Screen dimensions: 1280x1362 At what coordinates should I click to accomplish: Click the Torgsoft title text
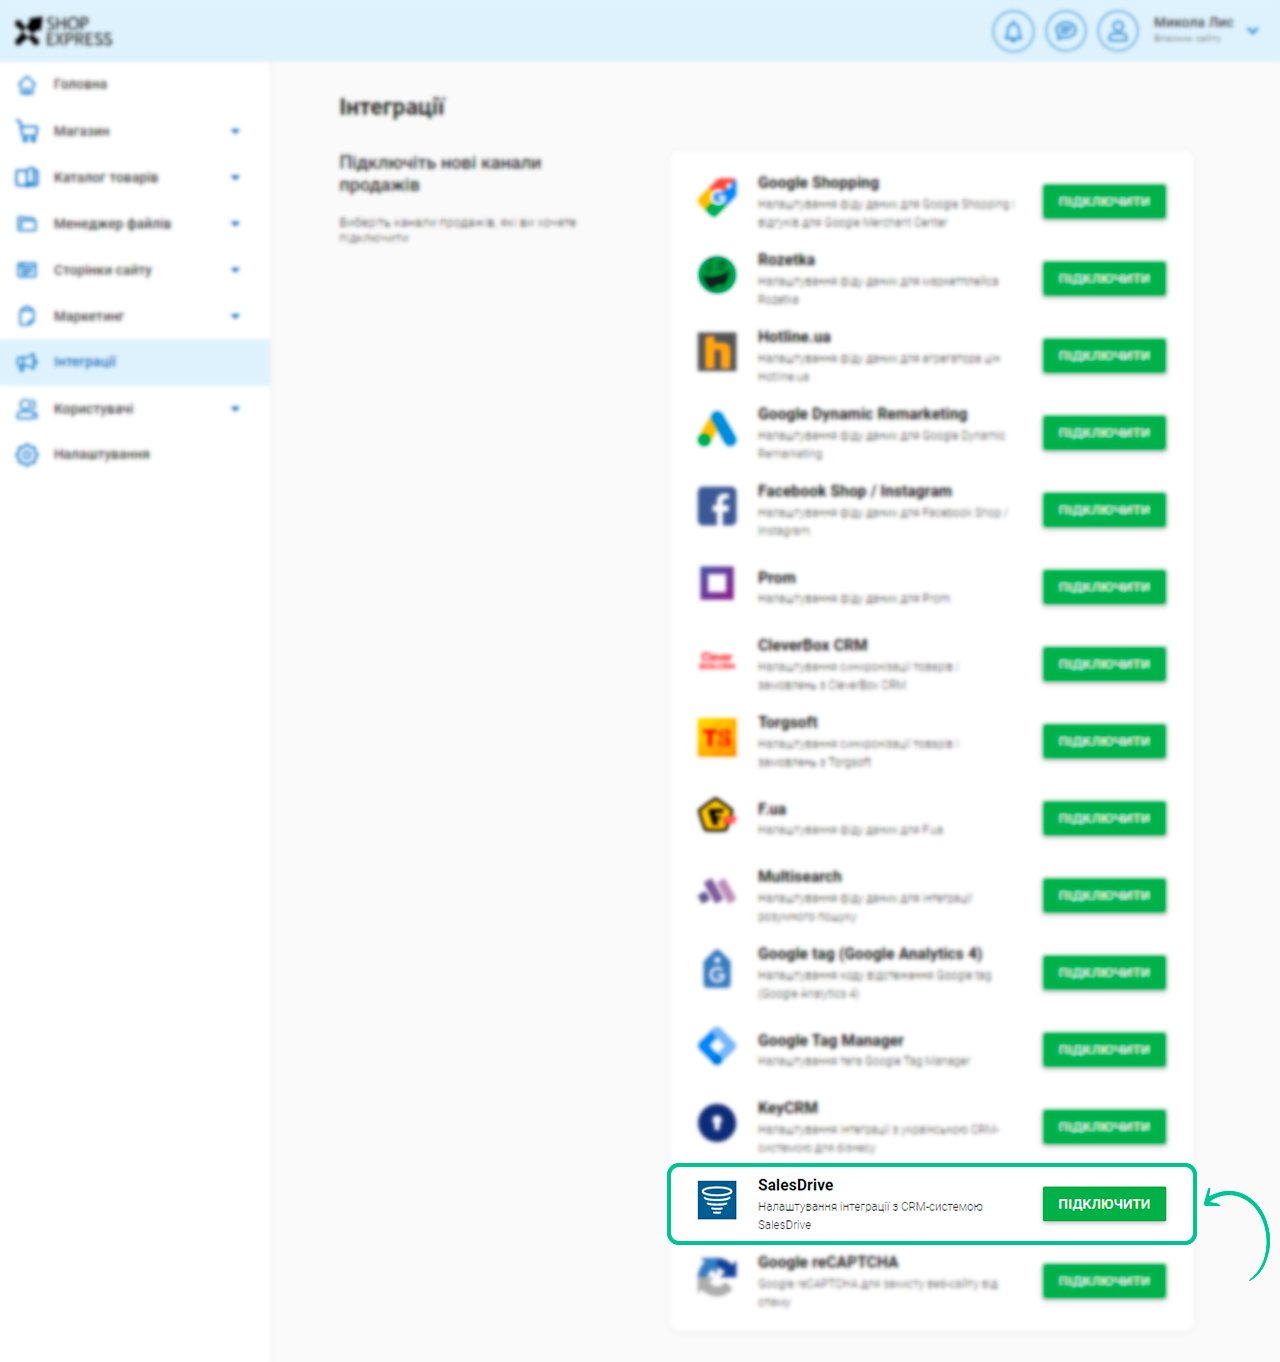point(788,722)
